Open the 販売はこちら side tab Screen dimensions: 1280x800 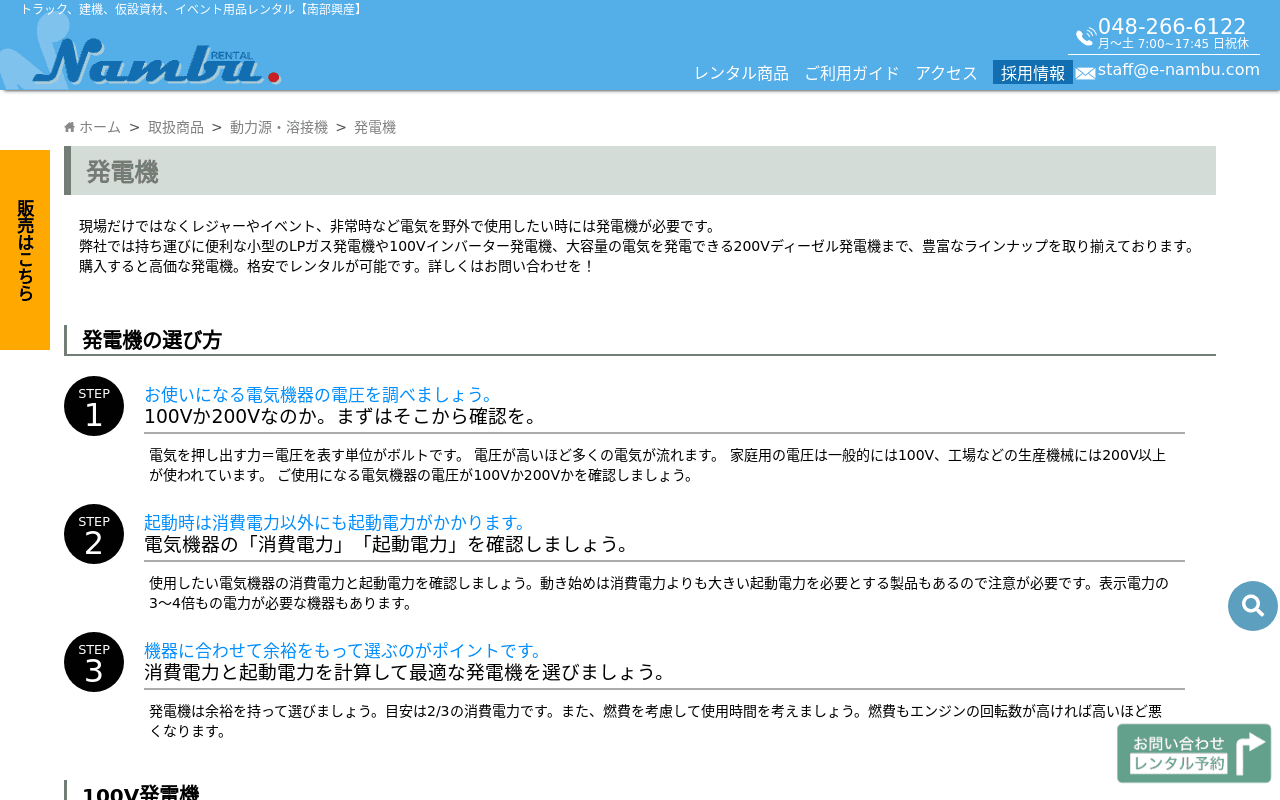pyautogui.click(x=25, y=250)
